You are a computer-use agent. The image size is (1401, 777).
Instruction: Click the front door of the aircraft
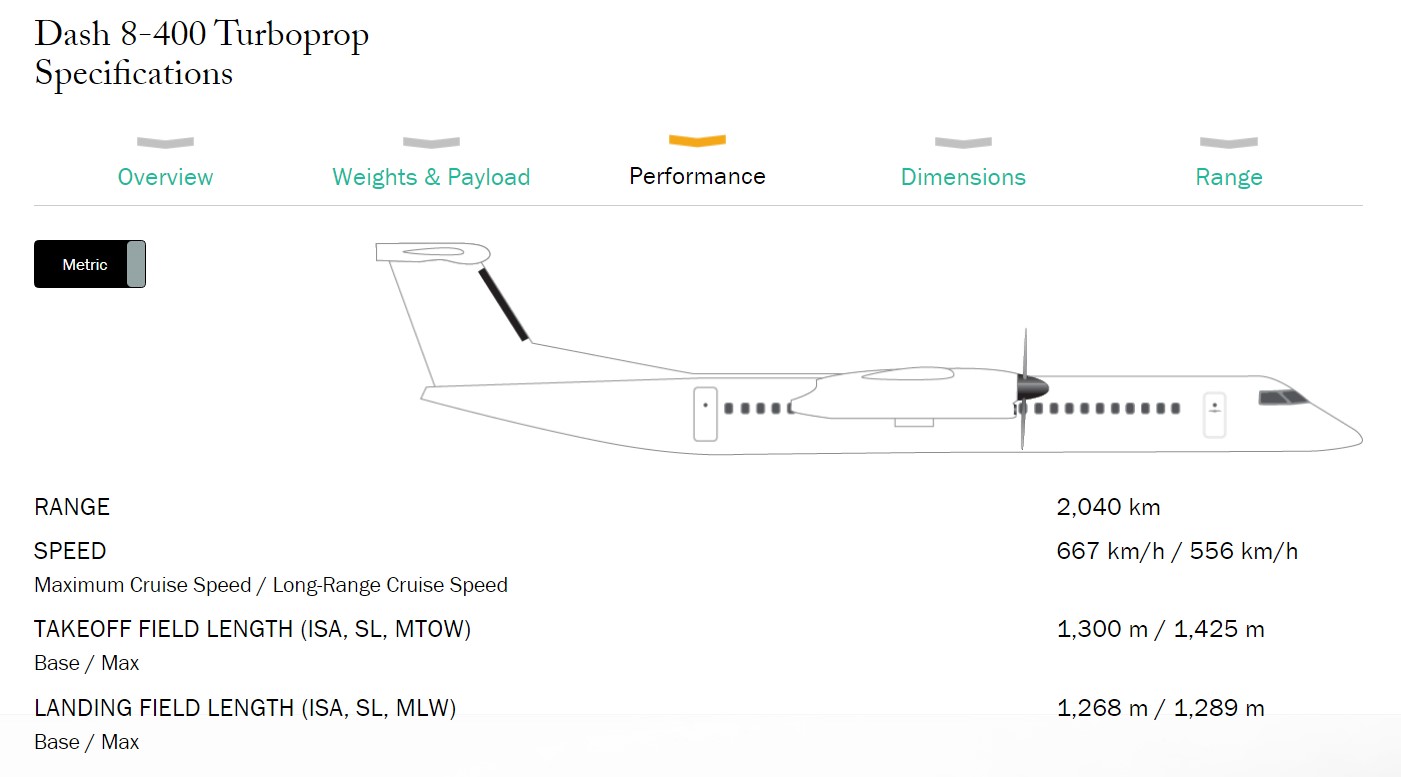(x=1214, y=413)
